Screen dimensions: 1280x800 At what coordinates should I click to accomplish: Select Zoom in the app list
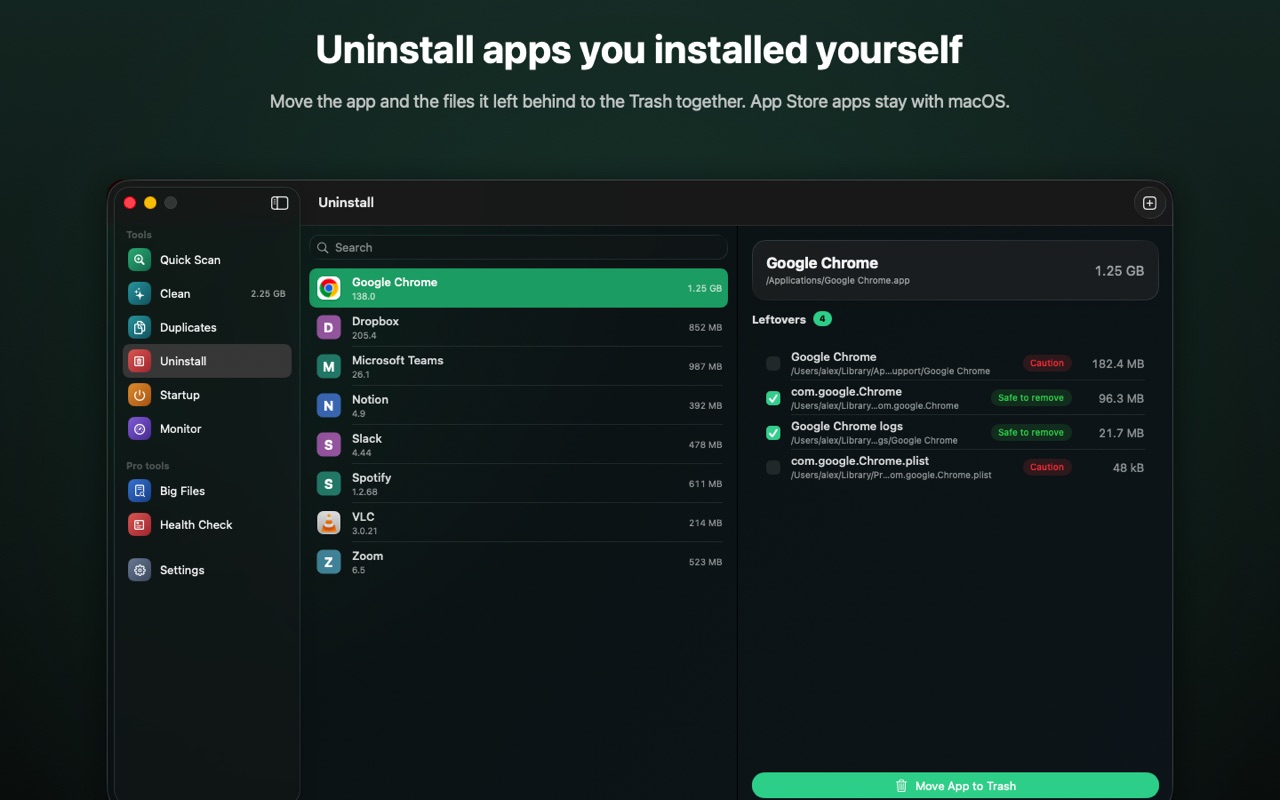click(x=518, y=562)
